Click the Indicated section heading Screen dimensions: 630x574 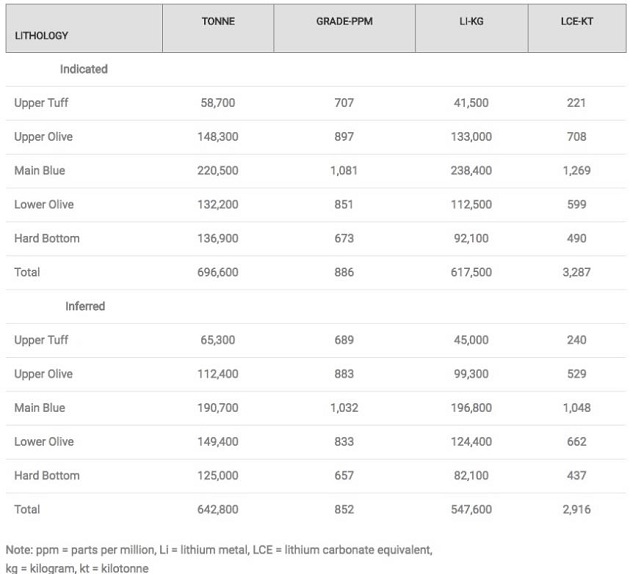tap(84, 69)
